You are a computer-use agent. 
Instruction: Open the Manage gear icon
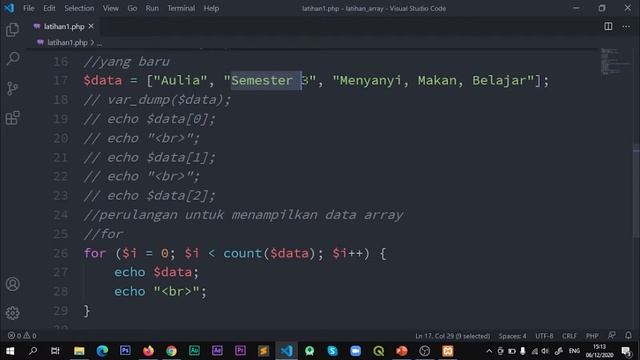[x=13, y=313]
